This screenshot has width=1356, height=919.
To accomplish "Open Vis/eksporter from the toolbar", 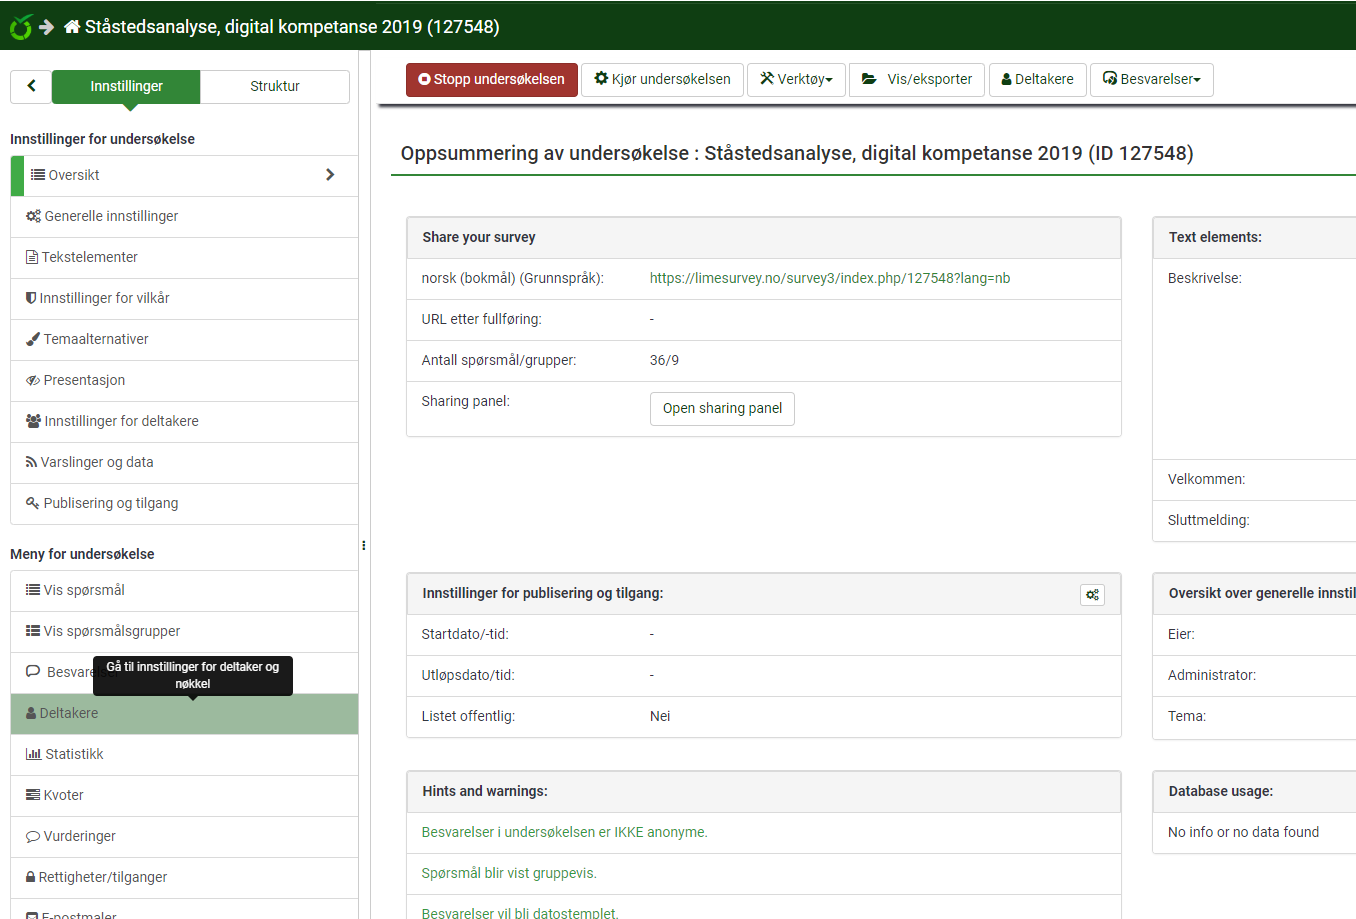I will point(917,79).
